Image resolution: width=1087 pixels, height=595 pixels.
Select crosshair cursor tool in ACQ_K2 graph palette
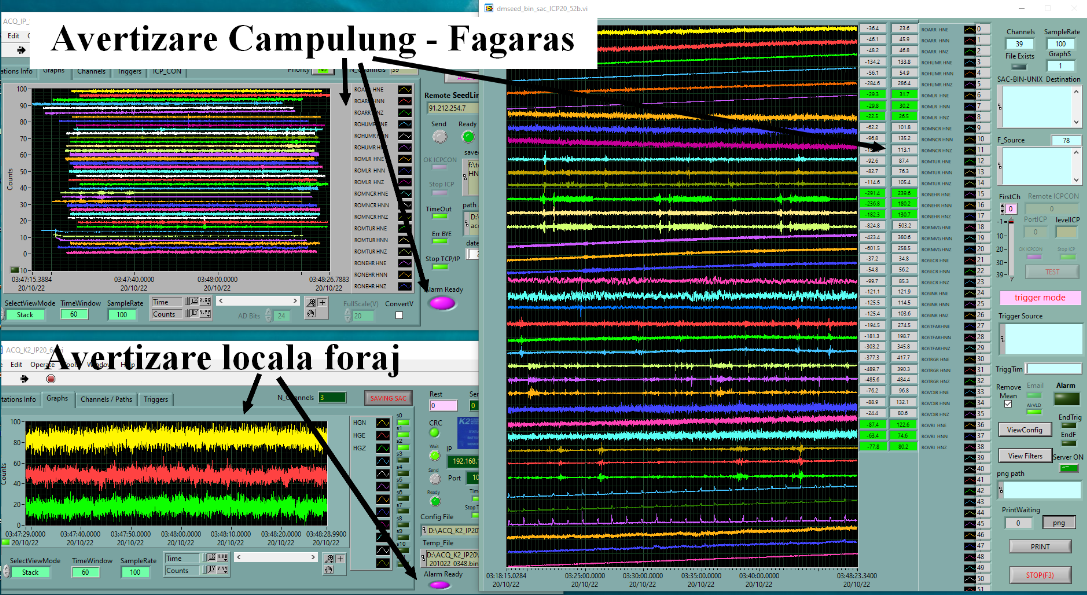pyautogui.click(x=340, y=558)
